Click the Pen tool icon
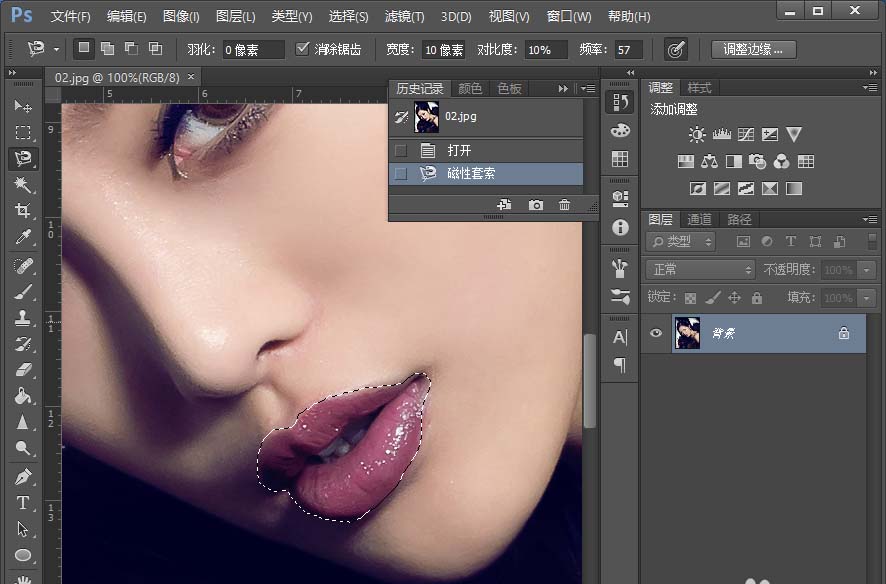Screen dimensions: 886x584 (x=23, y=477)
